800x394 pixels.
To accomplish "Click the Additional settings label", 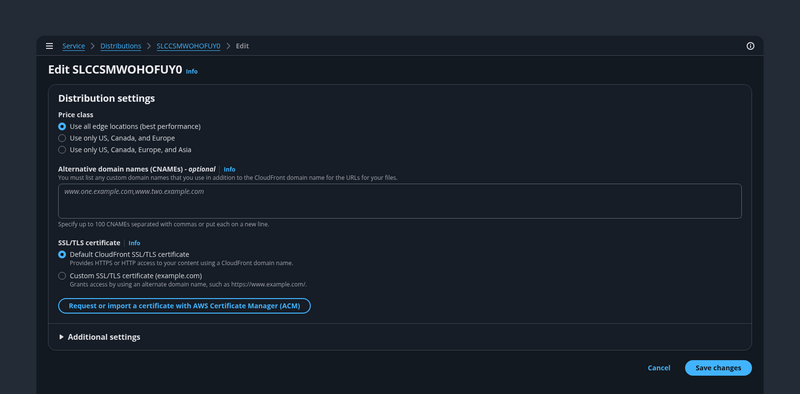I will 104,337.
